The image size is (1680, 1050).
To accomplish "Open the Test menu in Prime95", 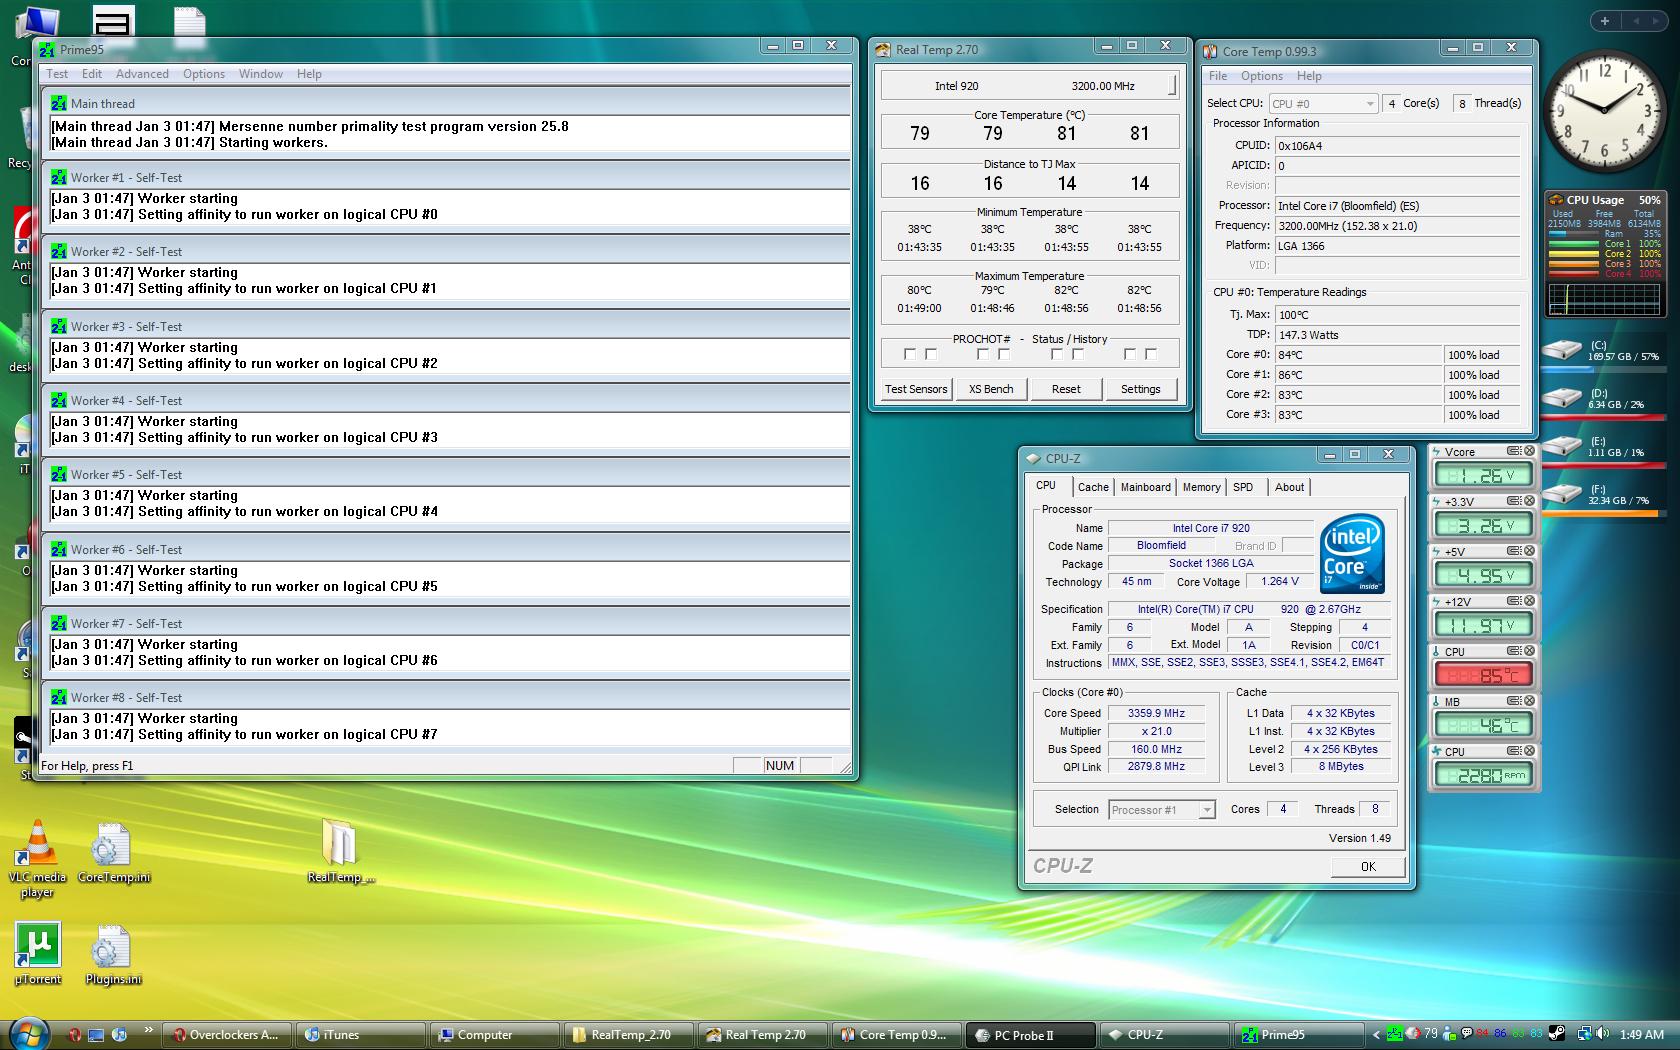I will point(57,74).
